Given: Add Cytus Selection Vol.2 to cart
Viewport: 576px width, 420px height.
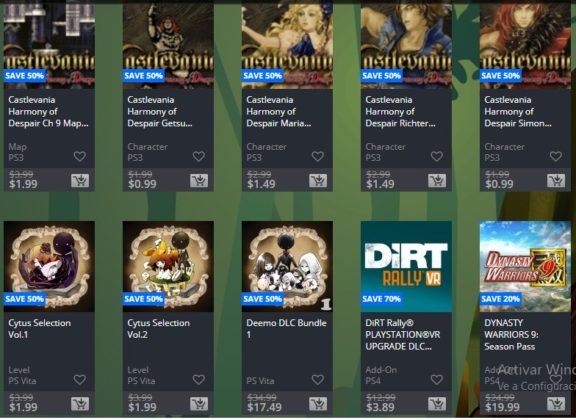Looking at the screenshot, I should [x=199, y=404].
